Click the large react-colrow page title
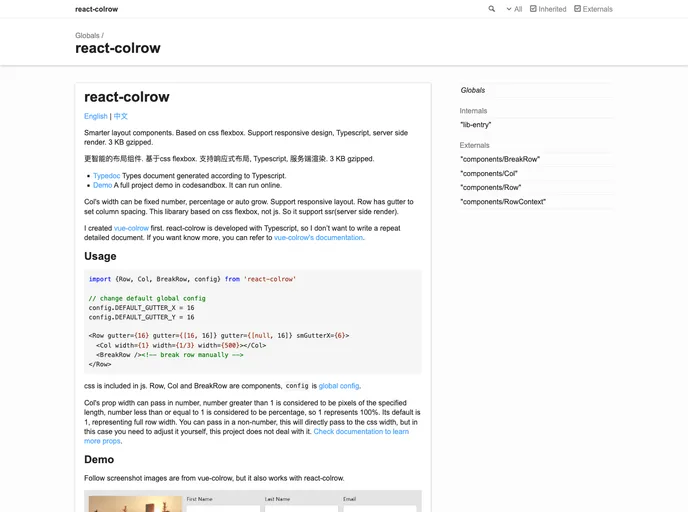Screen dimensions: 688x512 coord(118,48)
